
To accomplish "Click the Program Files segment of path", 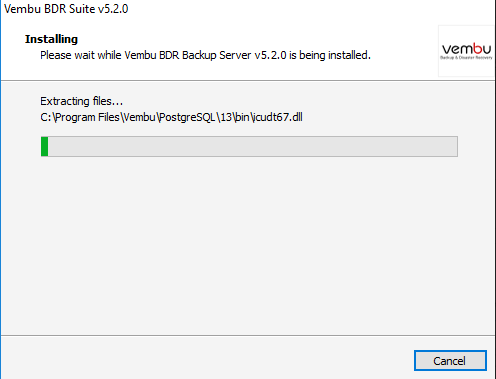I will pos(87,117).
